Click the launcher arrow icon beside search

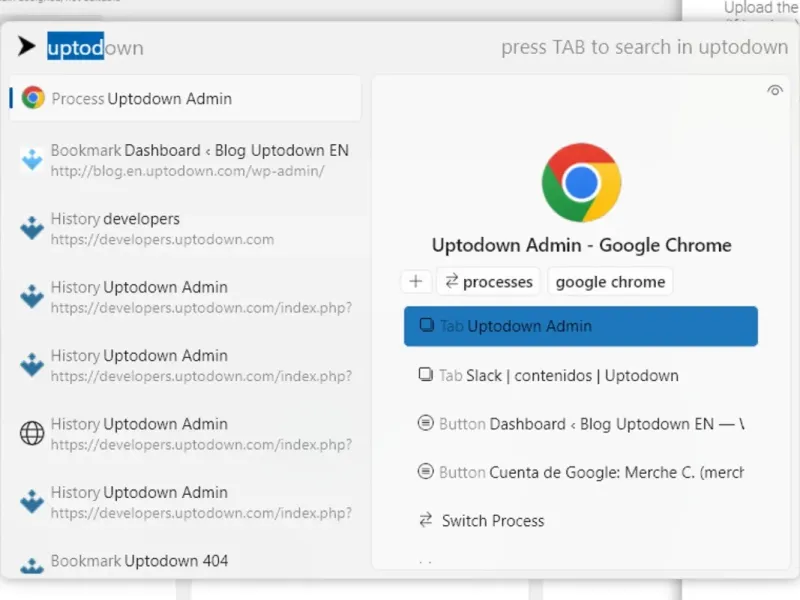pos(27,46)
